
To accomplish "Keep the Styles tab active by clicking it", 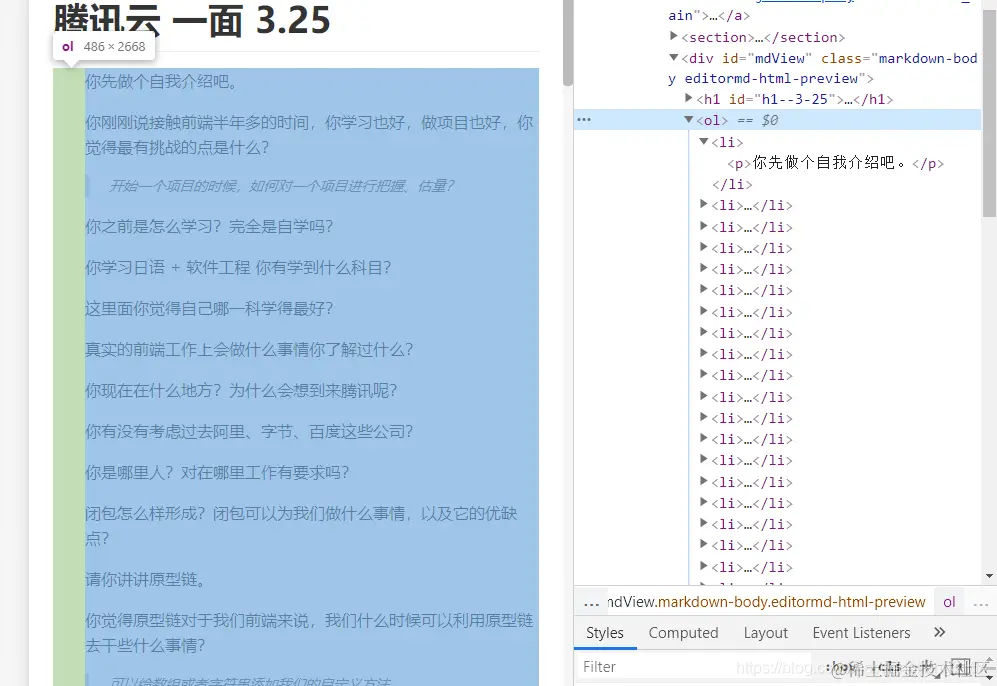I will click(605, 632).
